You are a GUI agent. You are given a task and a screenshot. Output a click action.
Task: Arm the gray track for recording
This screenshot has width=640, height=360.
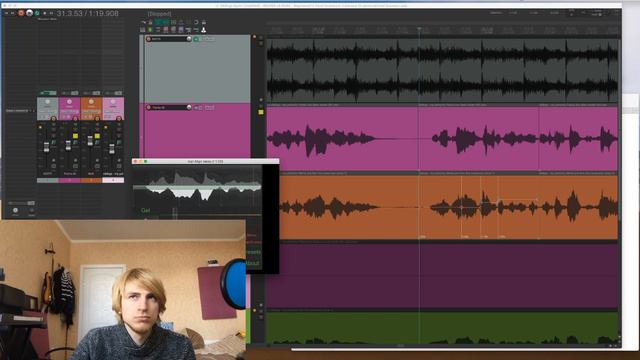tap(149, 39)
